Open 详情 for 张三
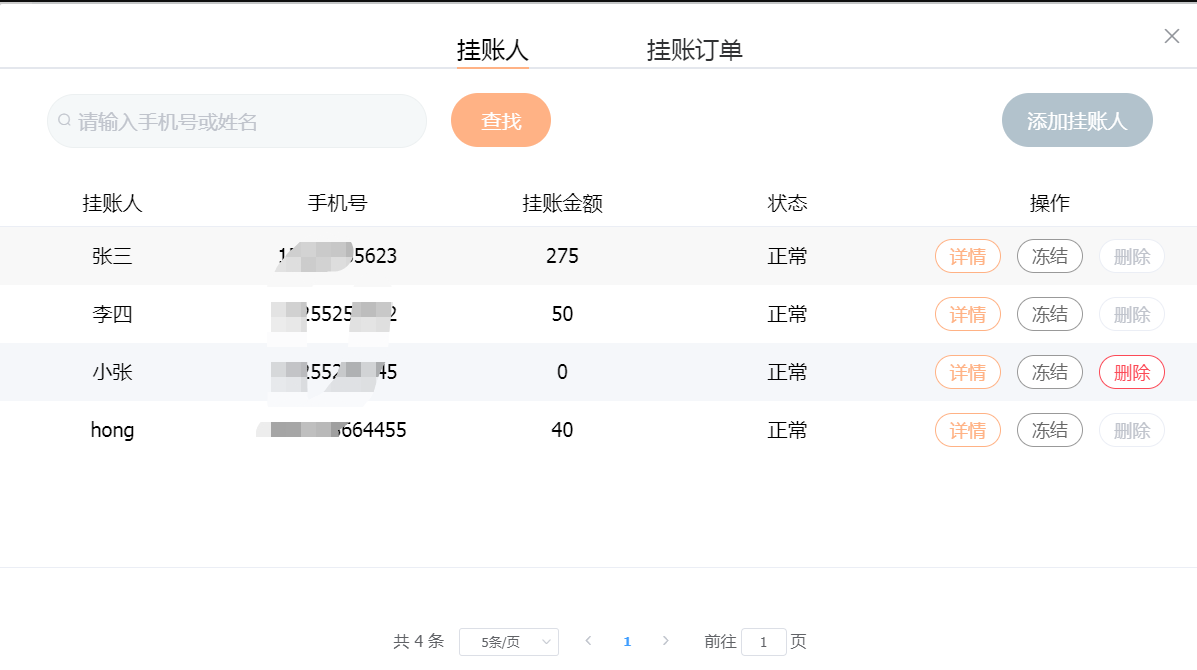Image resolution: width=1197 pixels, height=670 pixels. [967, 257]
